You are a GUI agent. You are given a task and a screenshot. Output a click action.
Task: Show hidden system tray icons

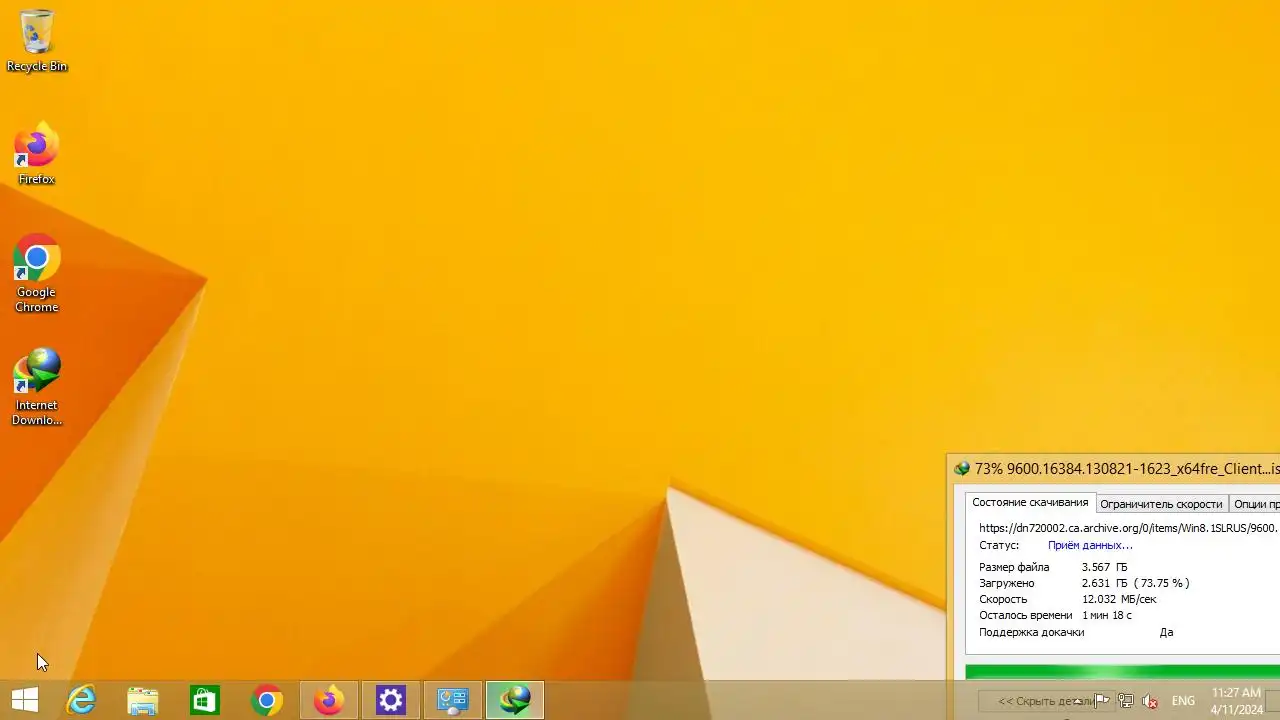pyautogui.click(x=1078, y=701)
